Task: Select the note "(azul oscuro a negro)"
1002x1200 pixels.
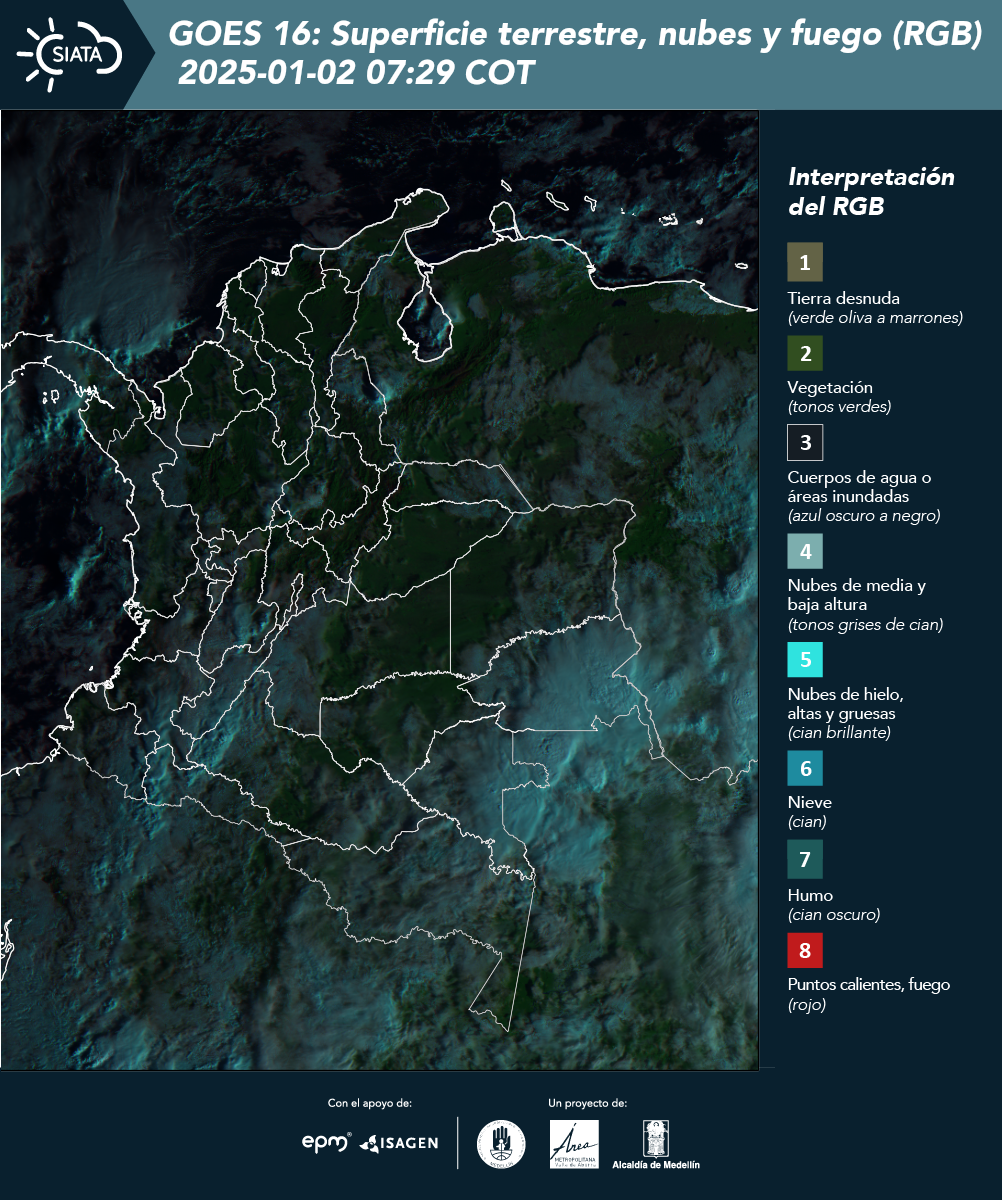Action: [x=864, y=516]
